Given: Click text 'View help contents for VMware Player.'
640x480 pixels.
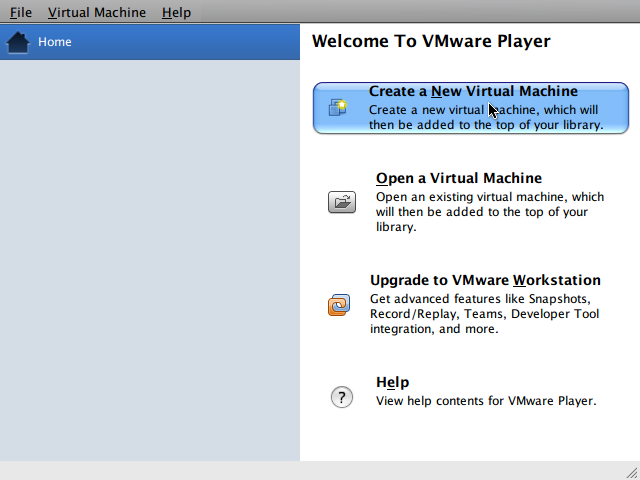Looking at the screenshot, I should click(486, 401).
